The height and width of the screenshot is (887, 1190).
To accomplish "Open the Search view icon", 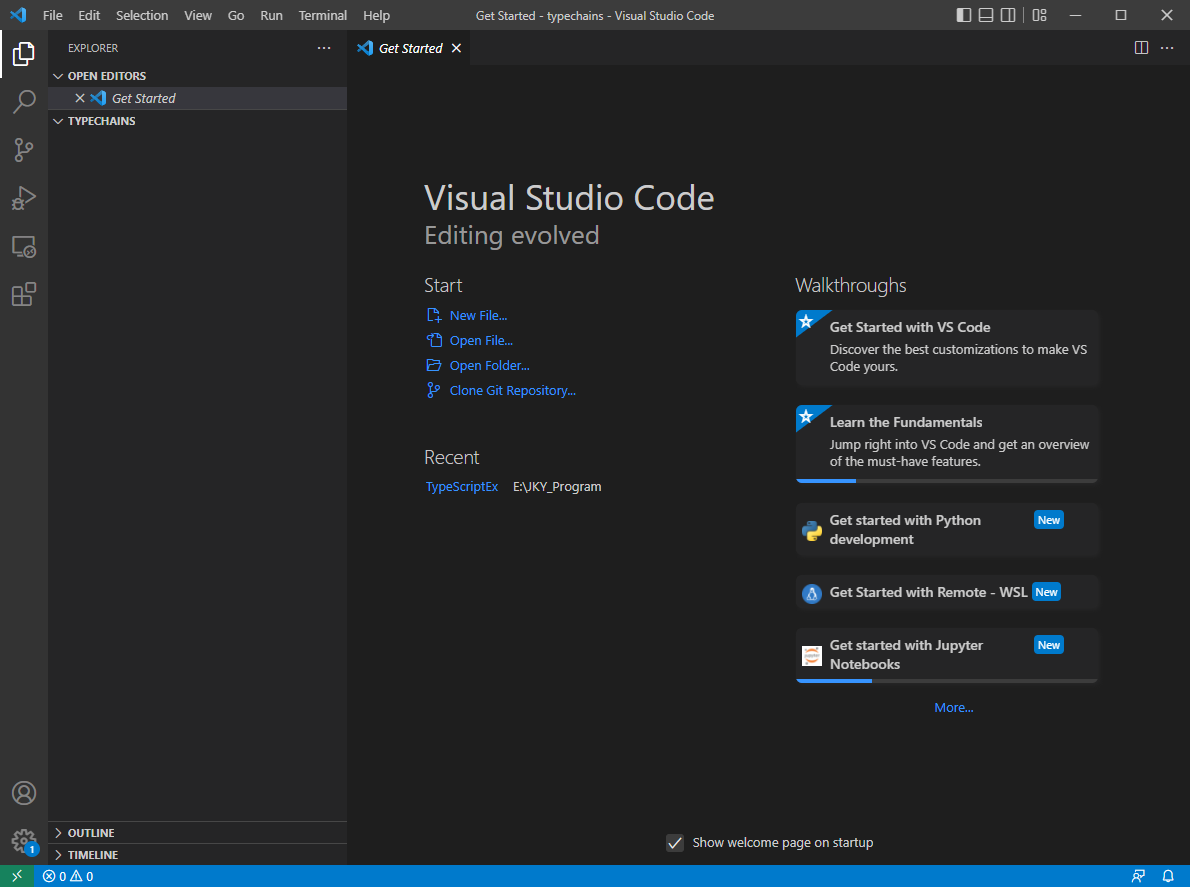I will (24, 102).
